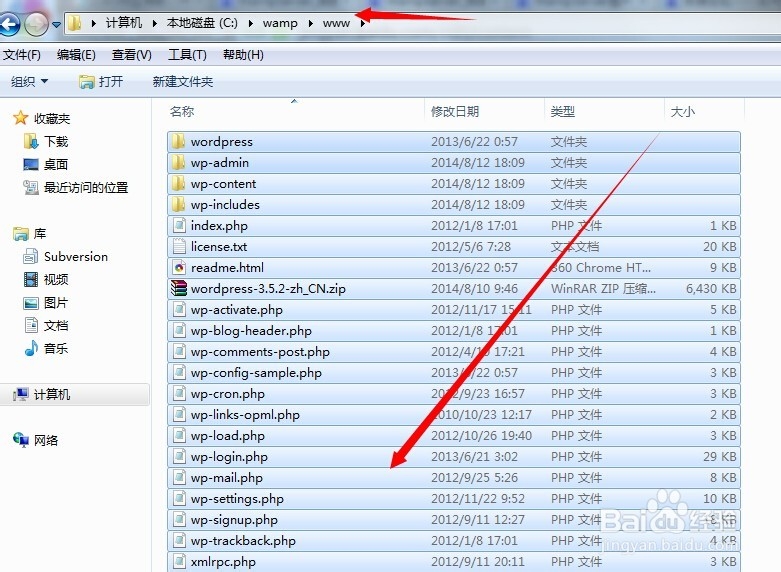Select 本地磁盘 (C:) breadcrumb

coord(202,23)
